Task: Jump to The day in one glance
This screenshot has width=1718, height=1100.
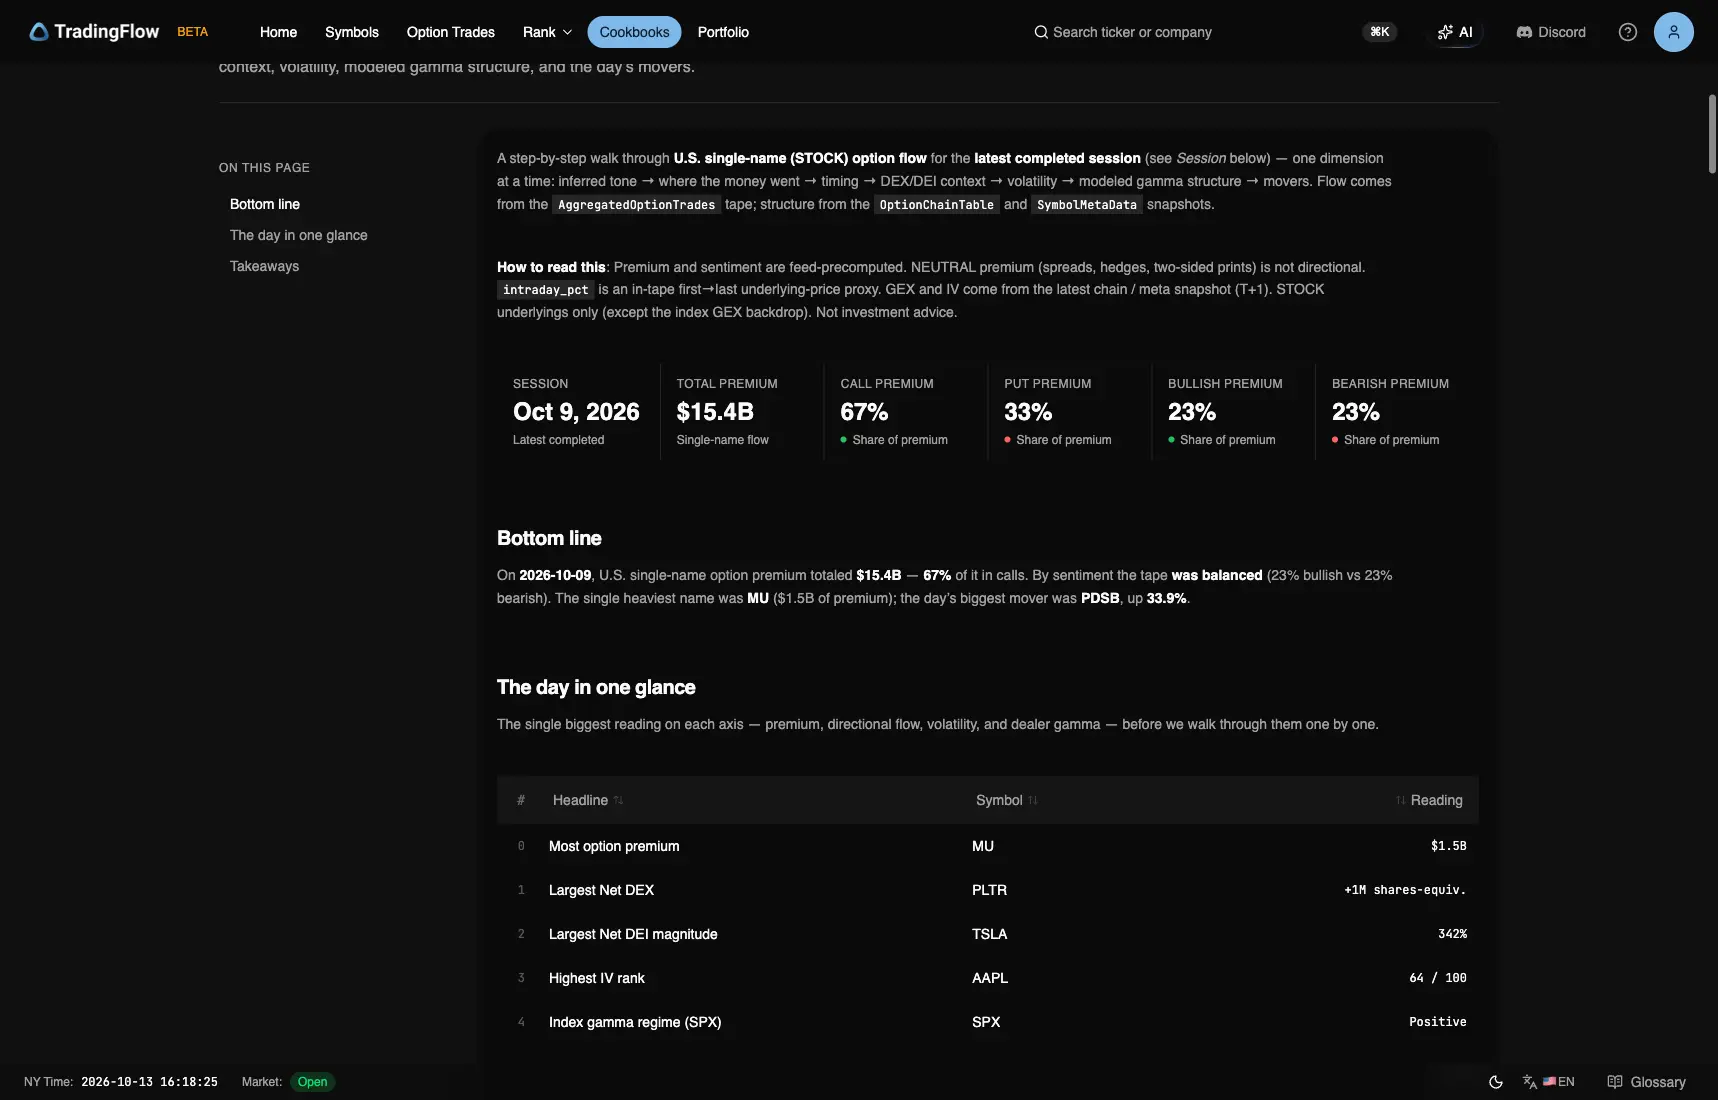Action: pos(298,235)
